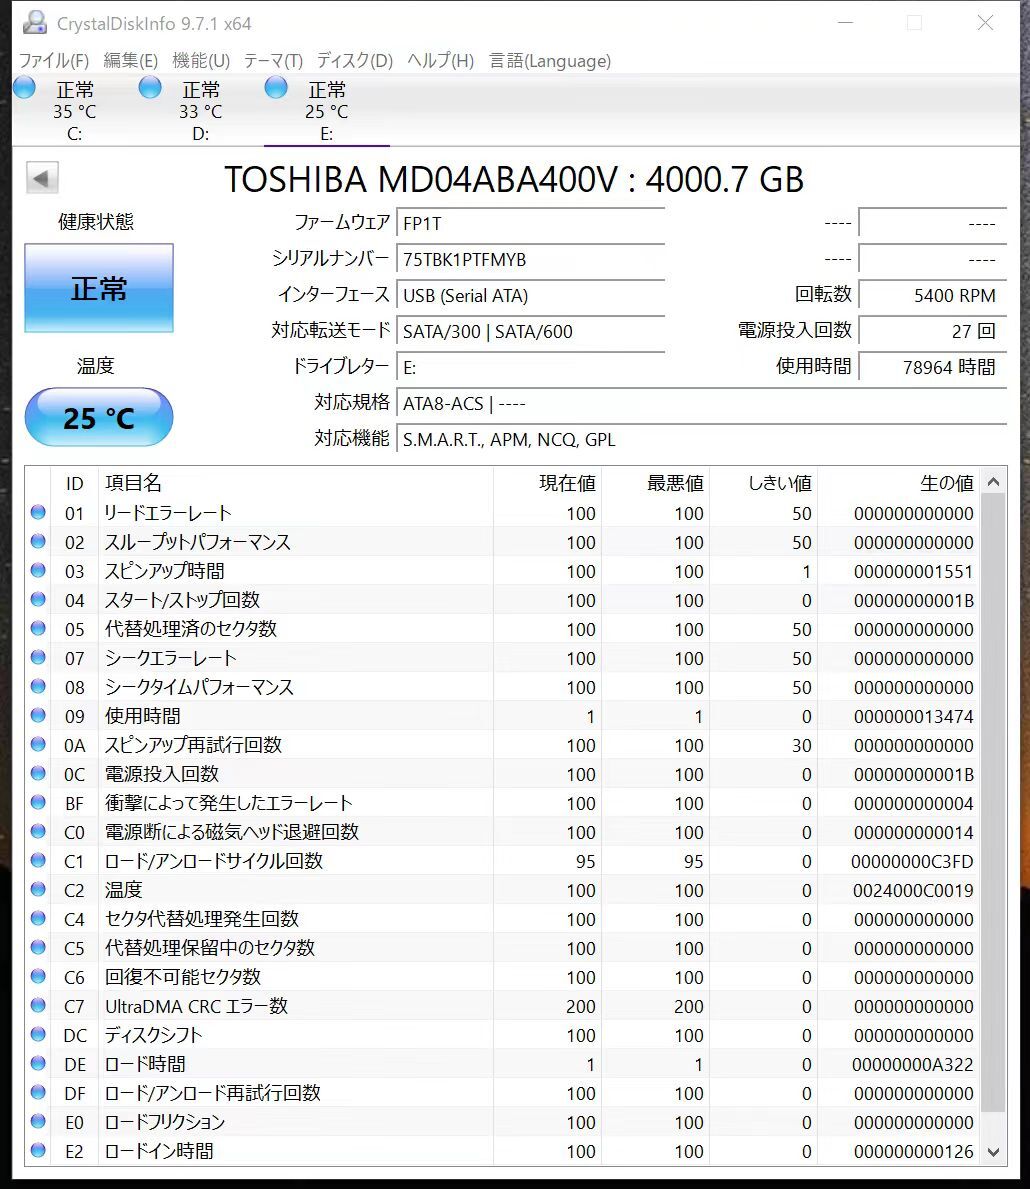This screenshot has height=1189, width=1030.
Task: Open the ディスク(D) menu
Action: [x=355, y=61]
